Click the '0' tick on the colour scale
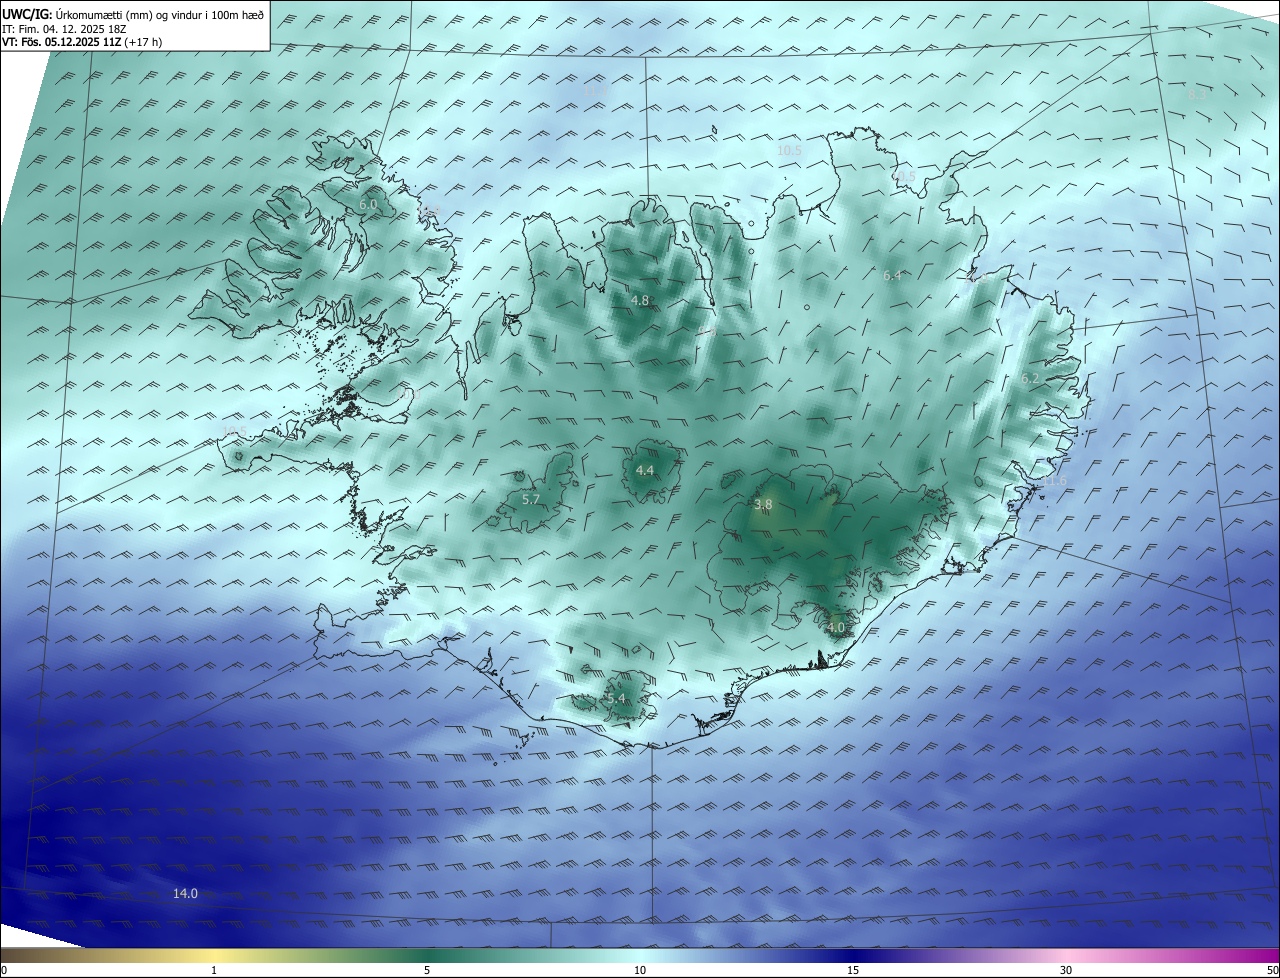Screen dimensions: 1280x978 coord(4,970)
